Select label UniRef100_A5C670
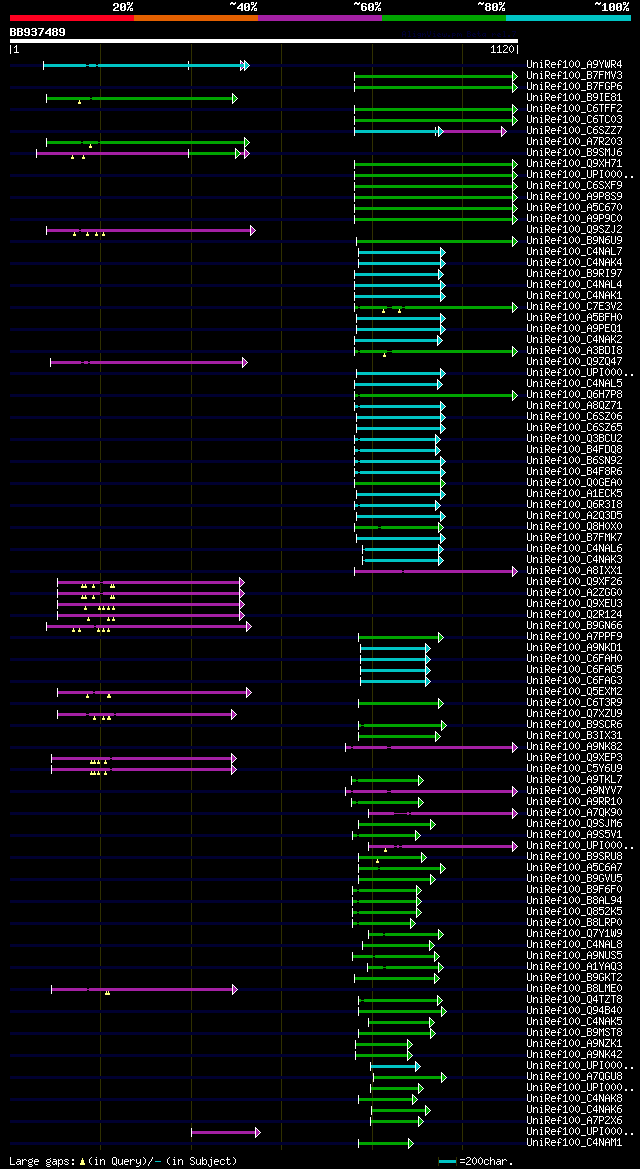 click(x=574, y=208)
